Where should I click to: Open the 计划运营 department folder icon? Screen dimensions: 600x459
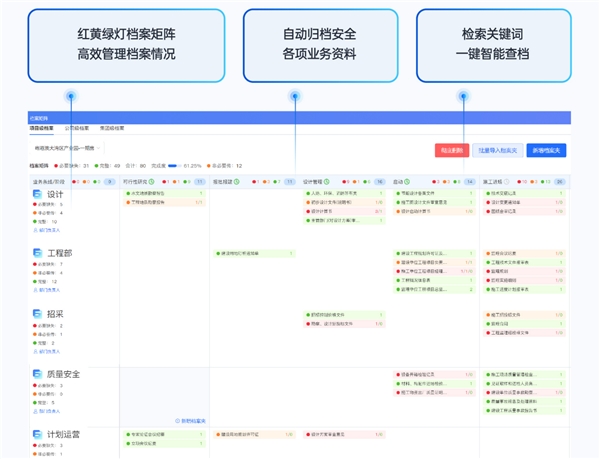pos(37,434)
